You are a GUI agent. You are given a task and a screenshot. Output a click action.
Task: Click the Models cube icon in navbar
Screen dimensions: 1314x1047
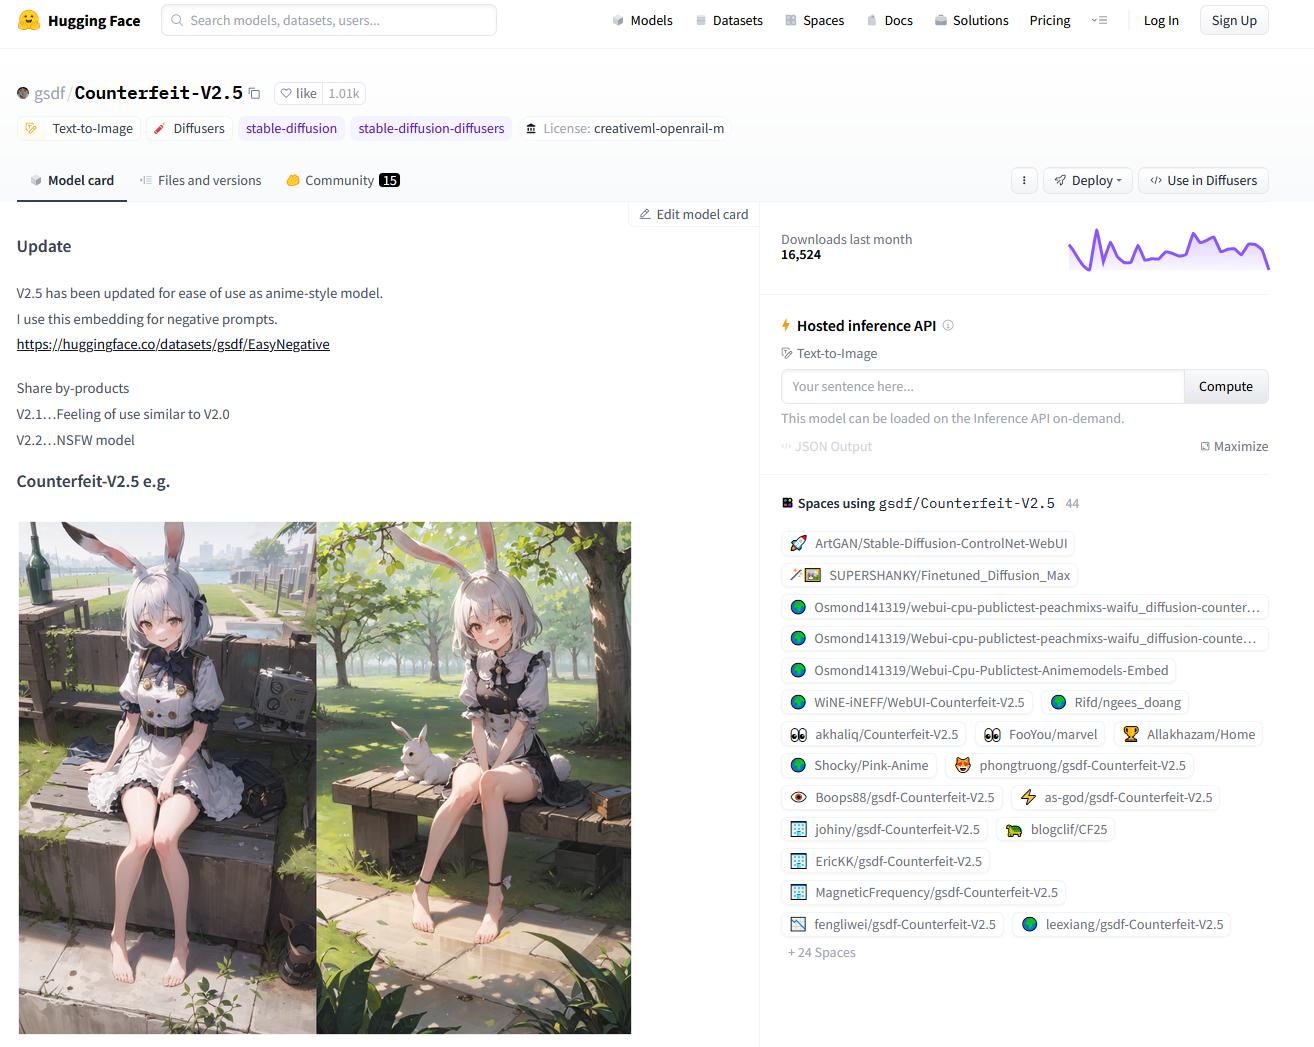click(x=618, y=20)
